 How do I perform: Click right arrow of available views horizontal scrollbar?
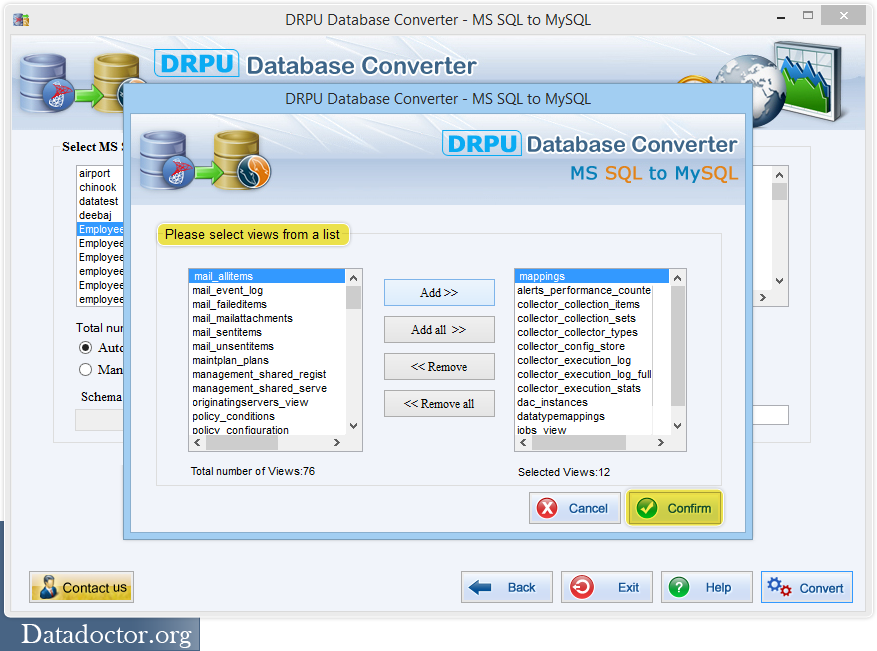337,442
